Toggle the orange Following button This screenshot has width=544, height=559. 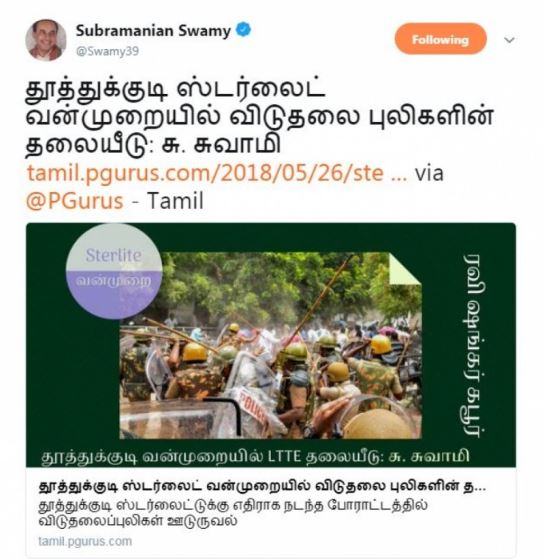440,39
